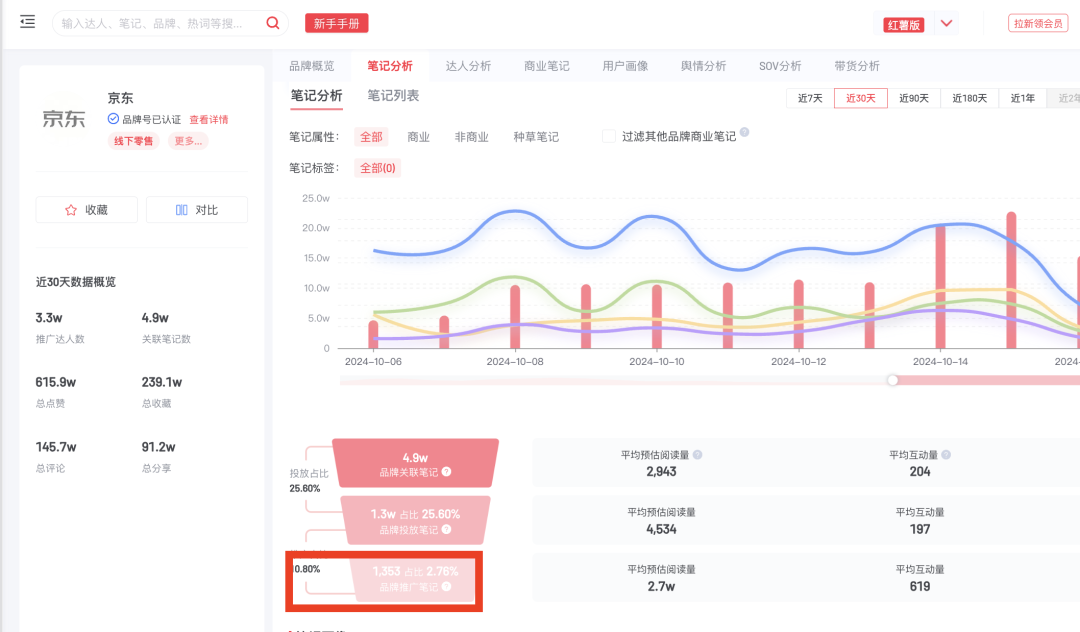
Task: Open the 全部(0) note tag dropdown
Action: 377,167
